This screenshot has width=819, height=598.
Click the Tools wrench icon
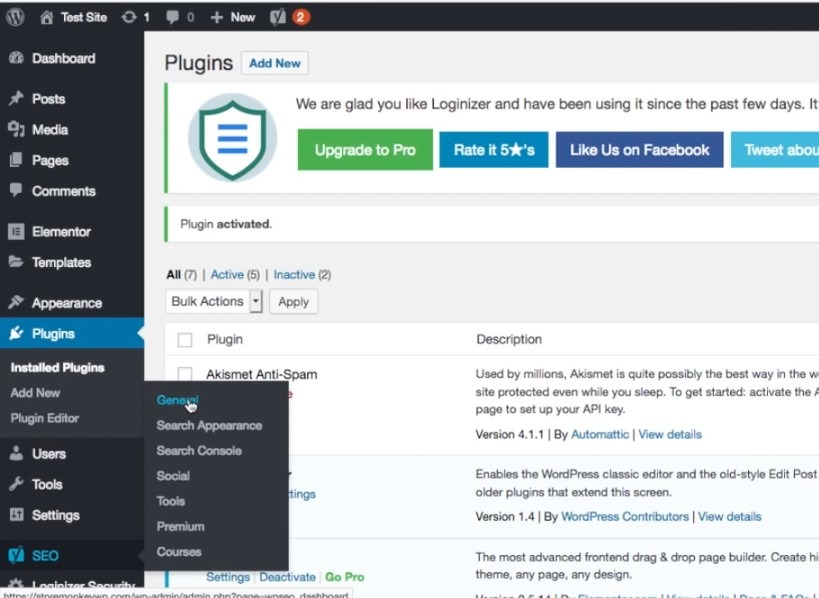pyautogui.click(x=16, y=484)
